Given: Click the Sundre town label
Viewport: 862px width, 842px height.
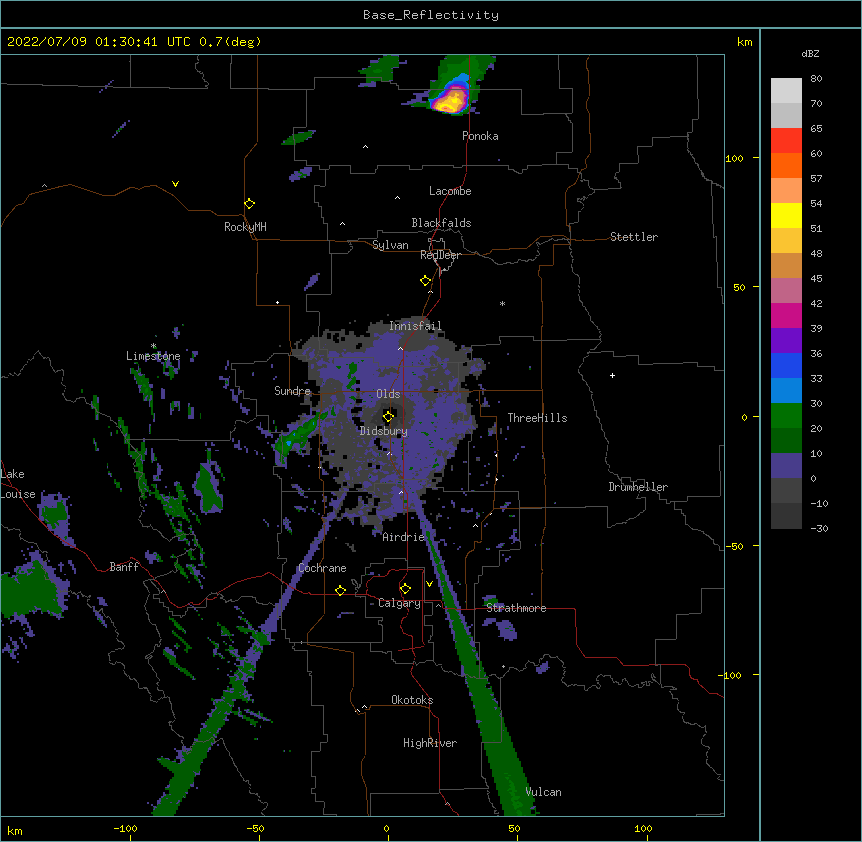Looking at the screenshot, I should 292,391.
